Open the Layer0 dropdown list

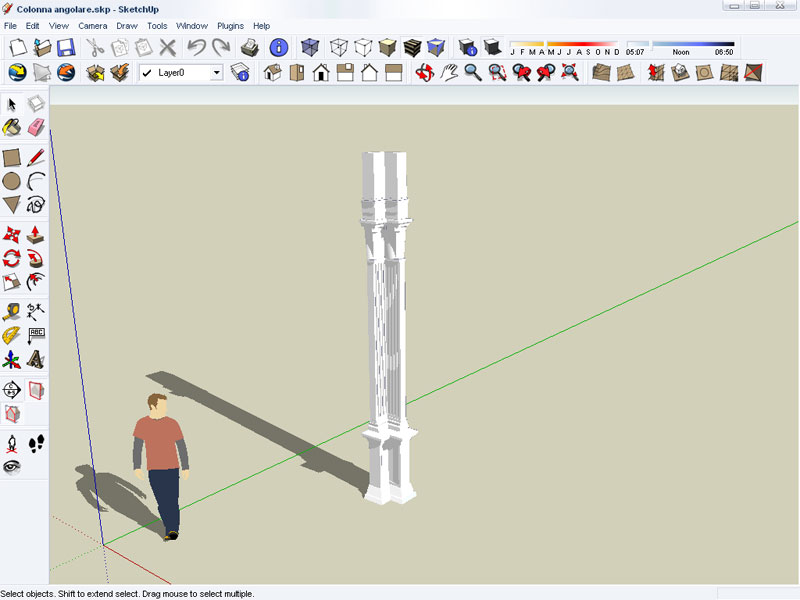[x=216, y=73]
